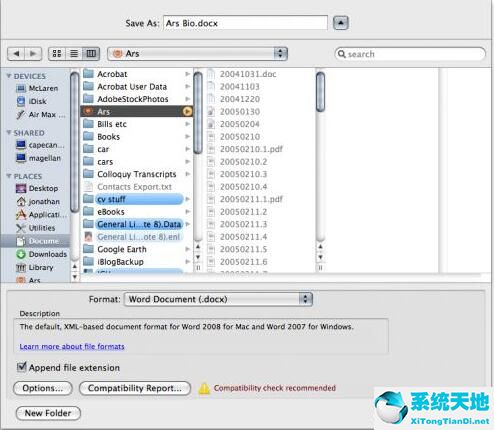Image resolution: width=494 pixels, height=430 pixels.
Task: Open jonathan home folder
Action: point(38,202)
